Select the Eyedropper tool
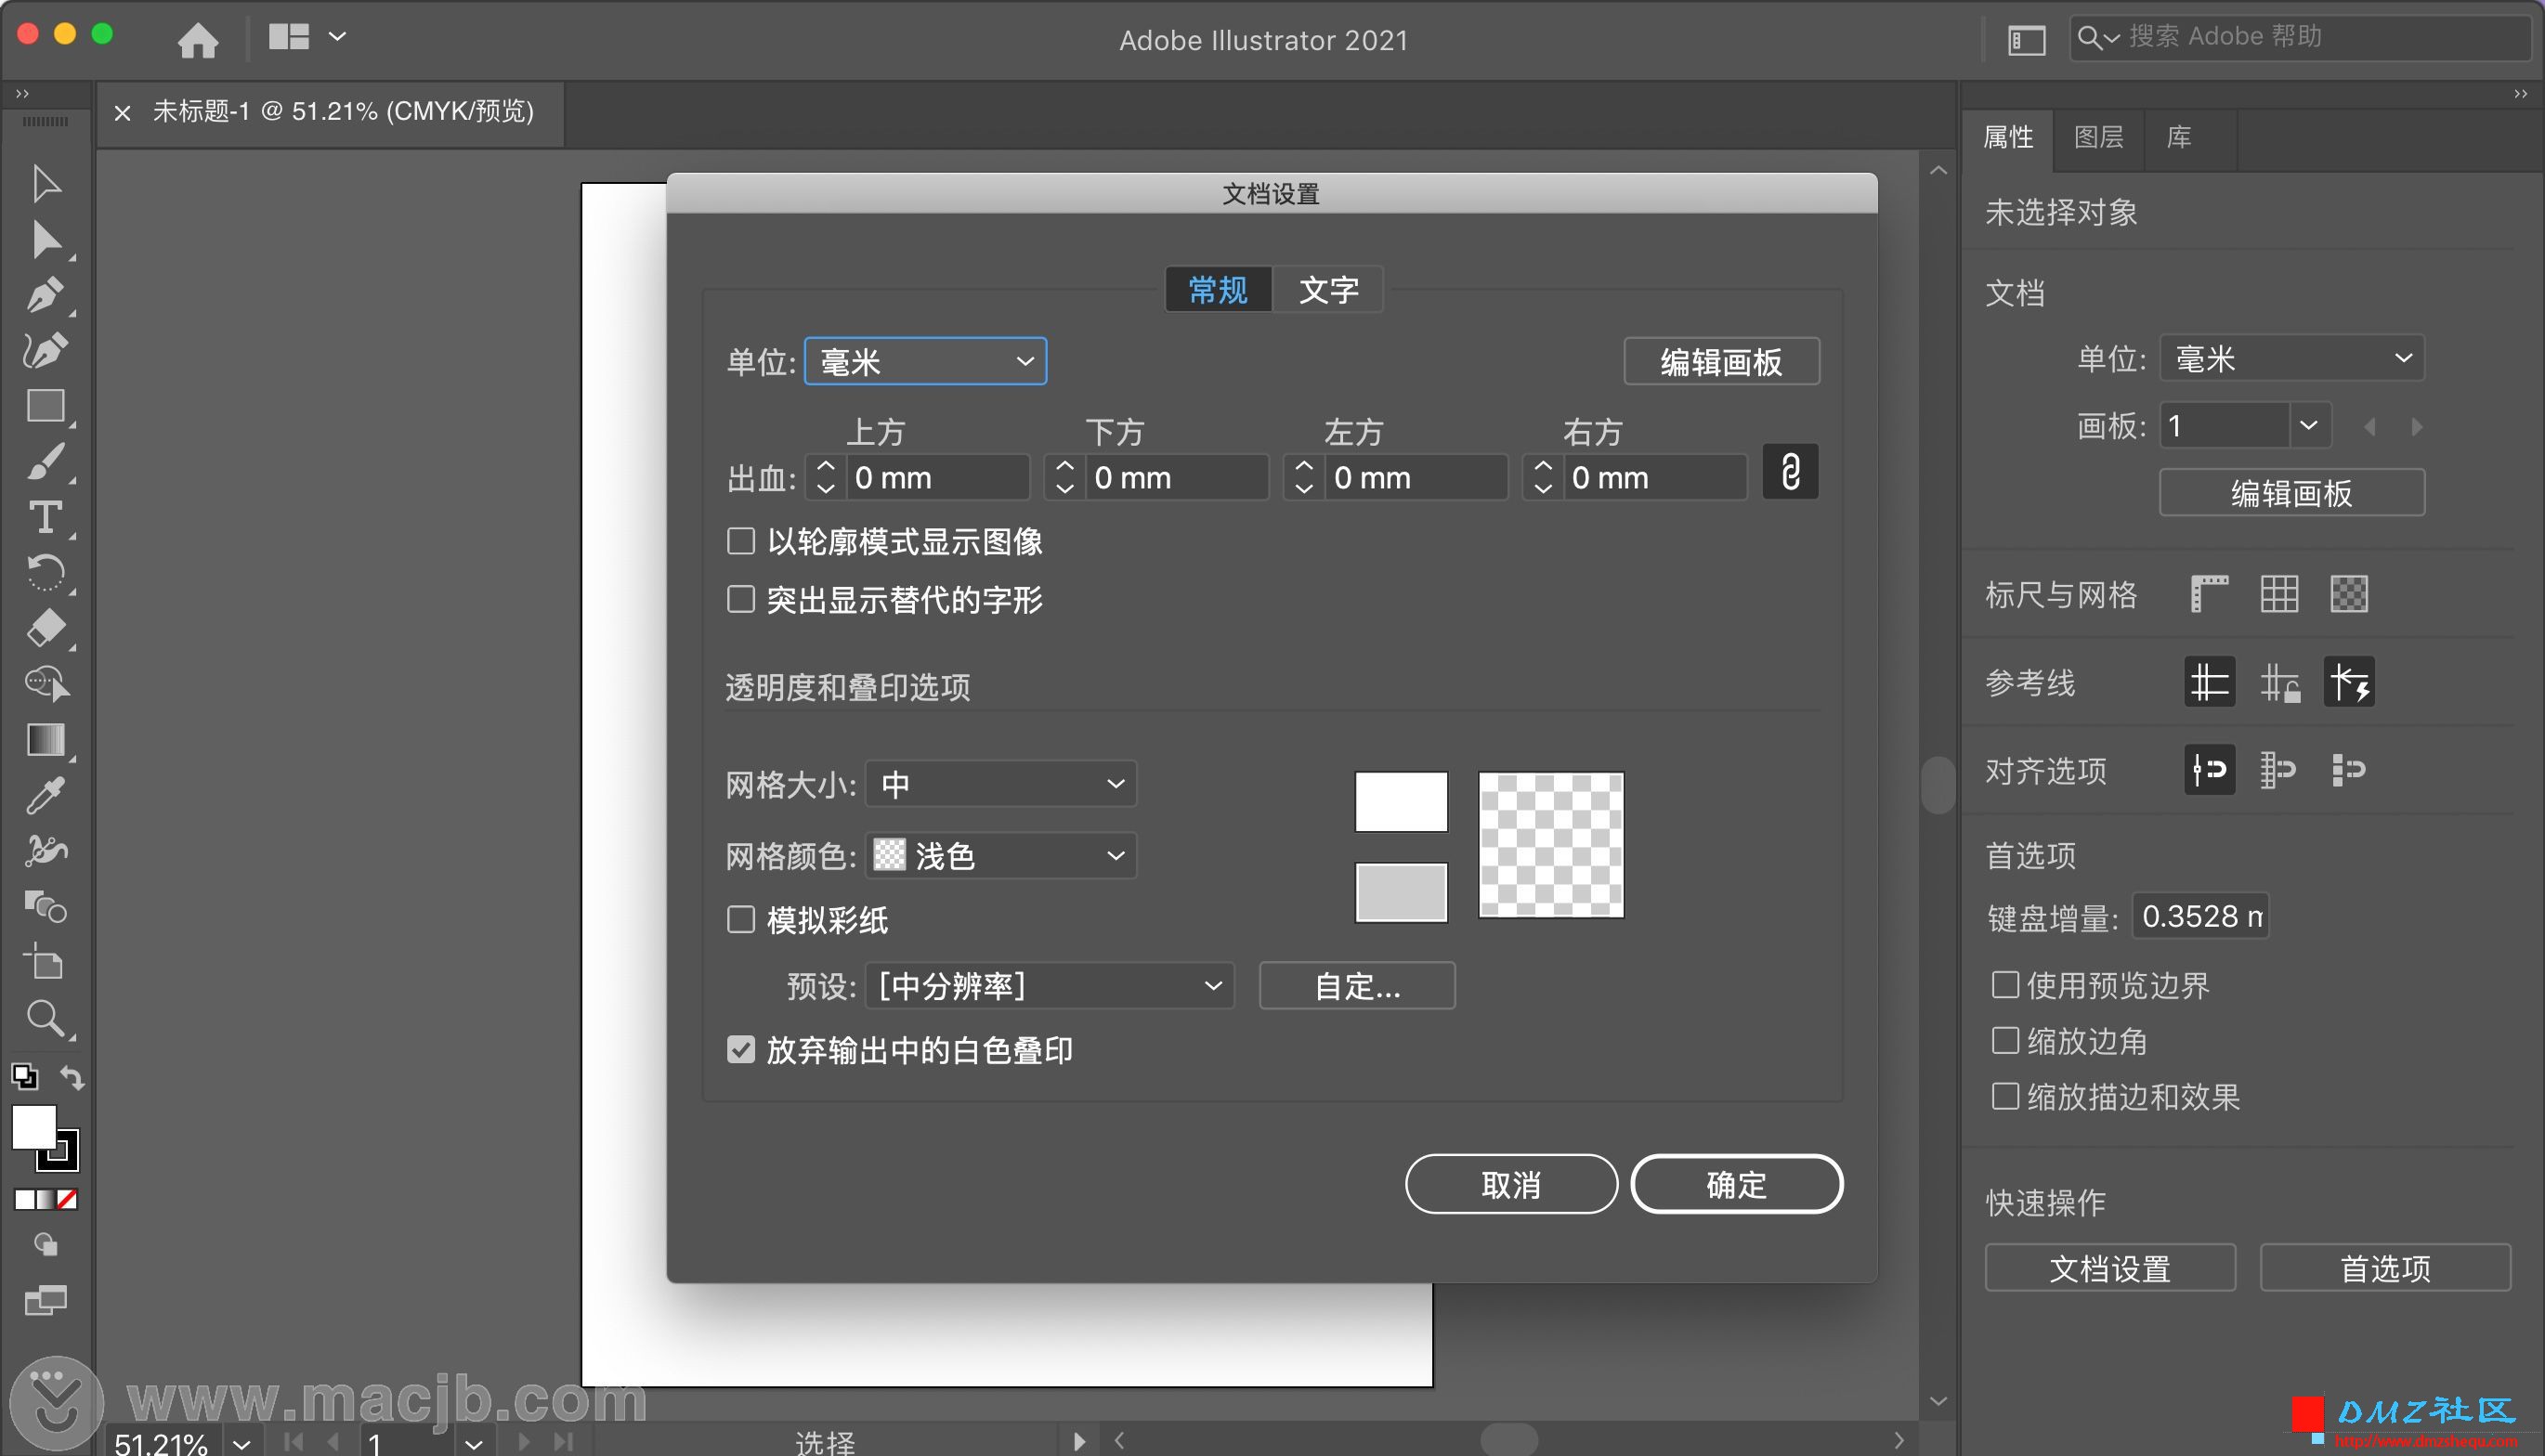The height and width of the screenshot is (1456, 2545). 45,795
